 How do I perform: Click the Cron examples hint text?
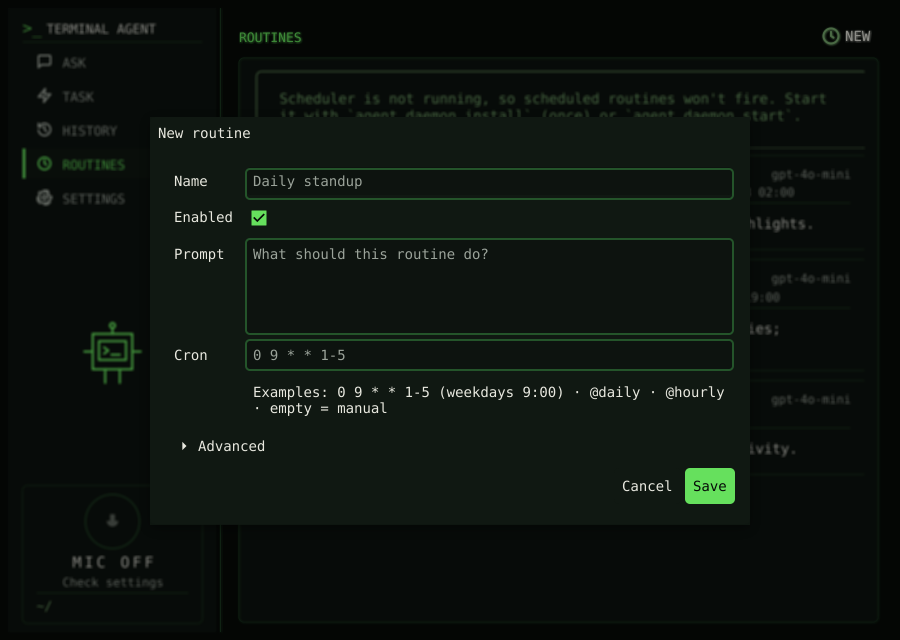click(x=488, y=400)
